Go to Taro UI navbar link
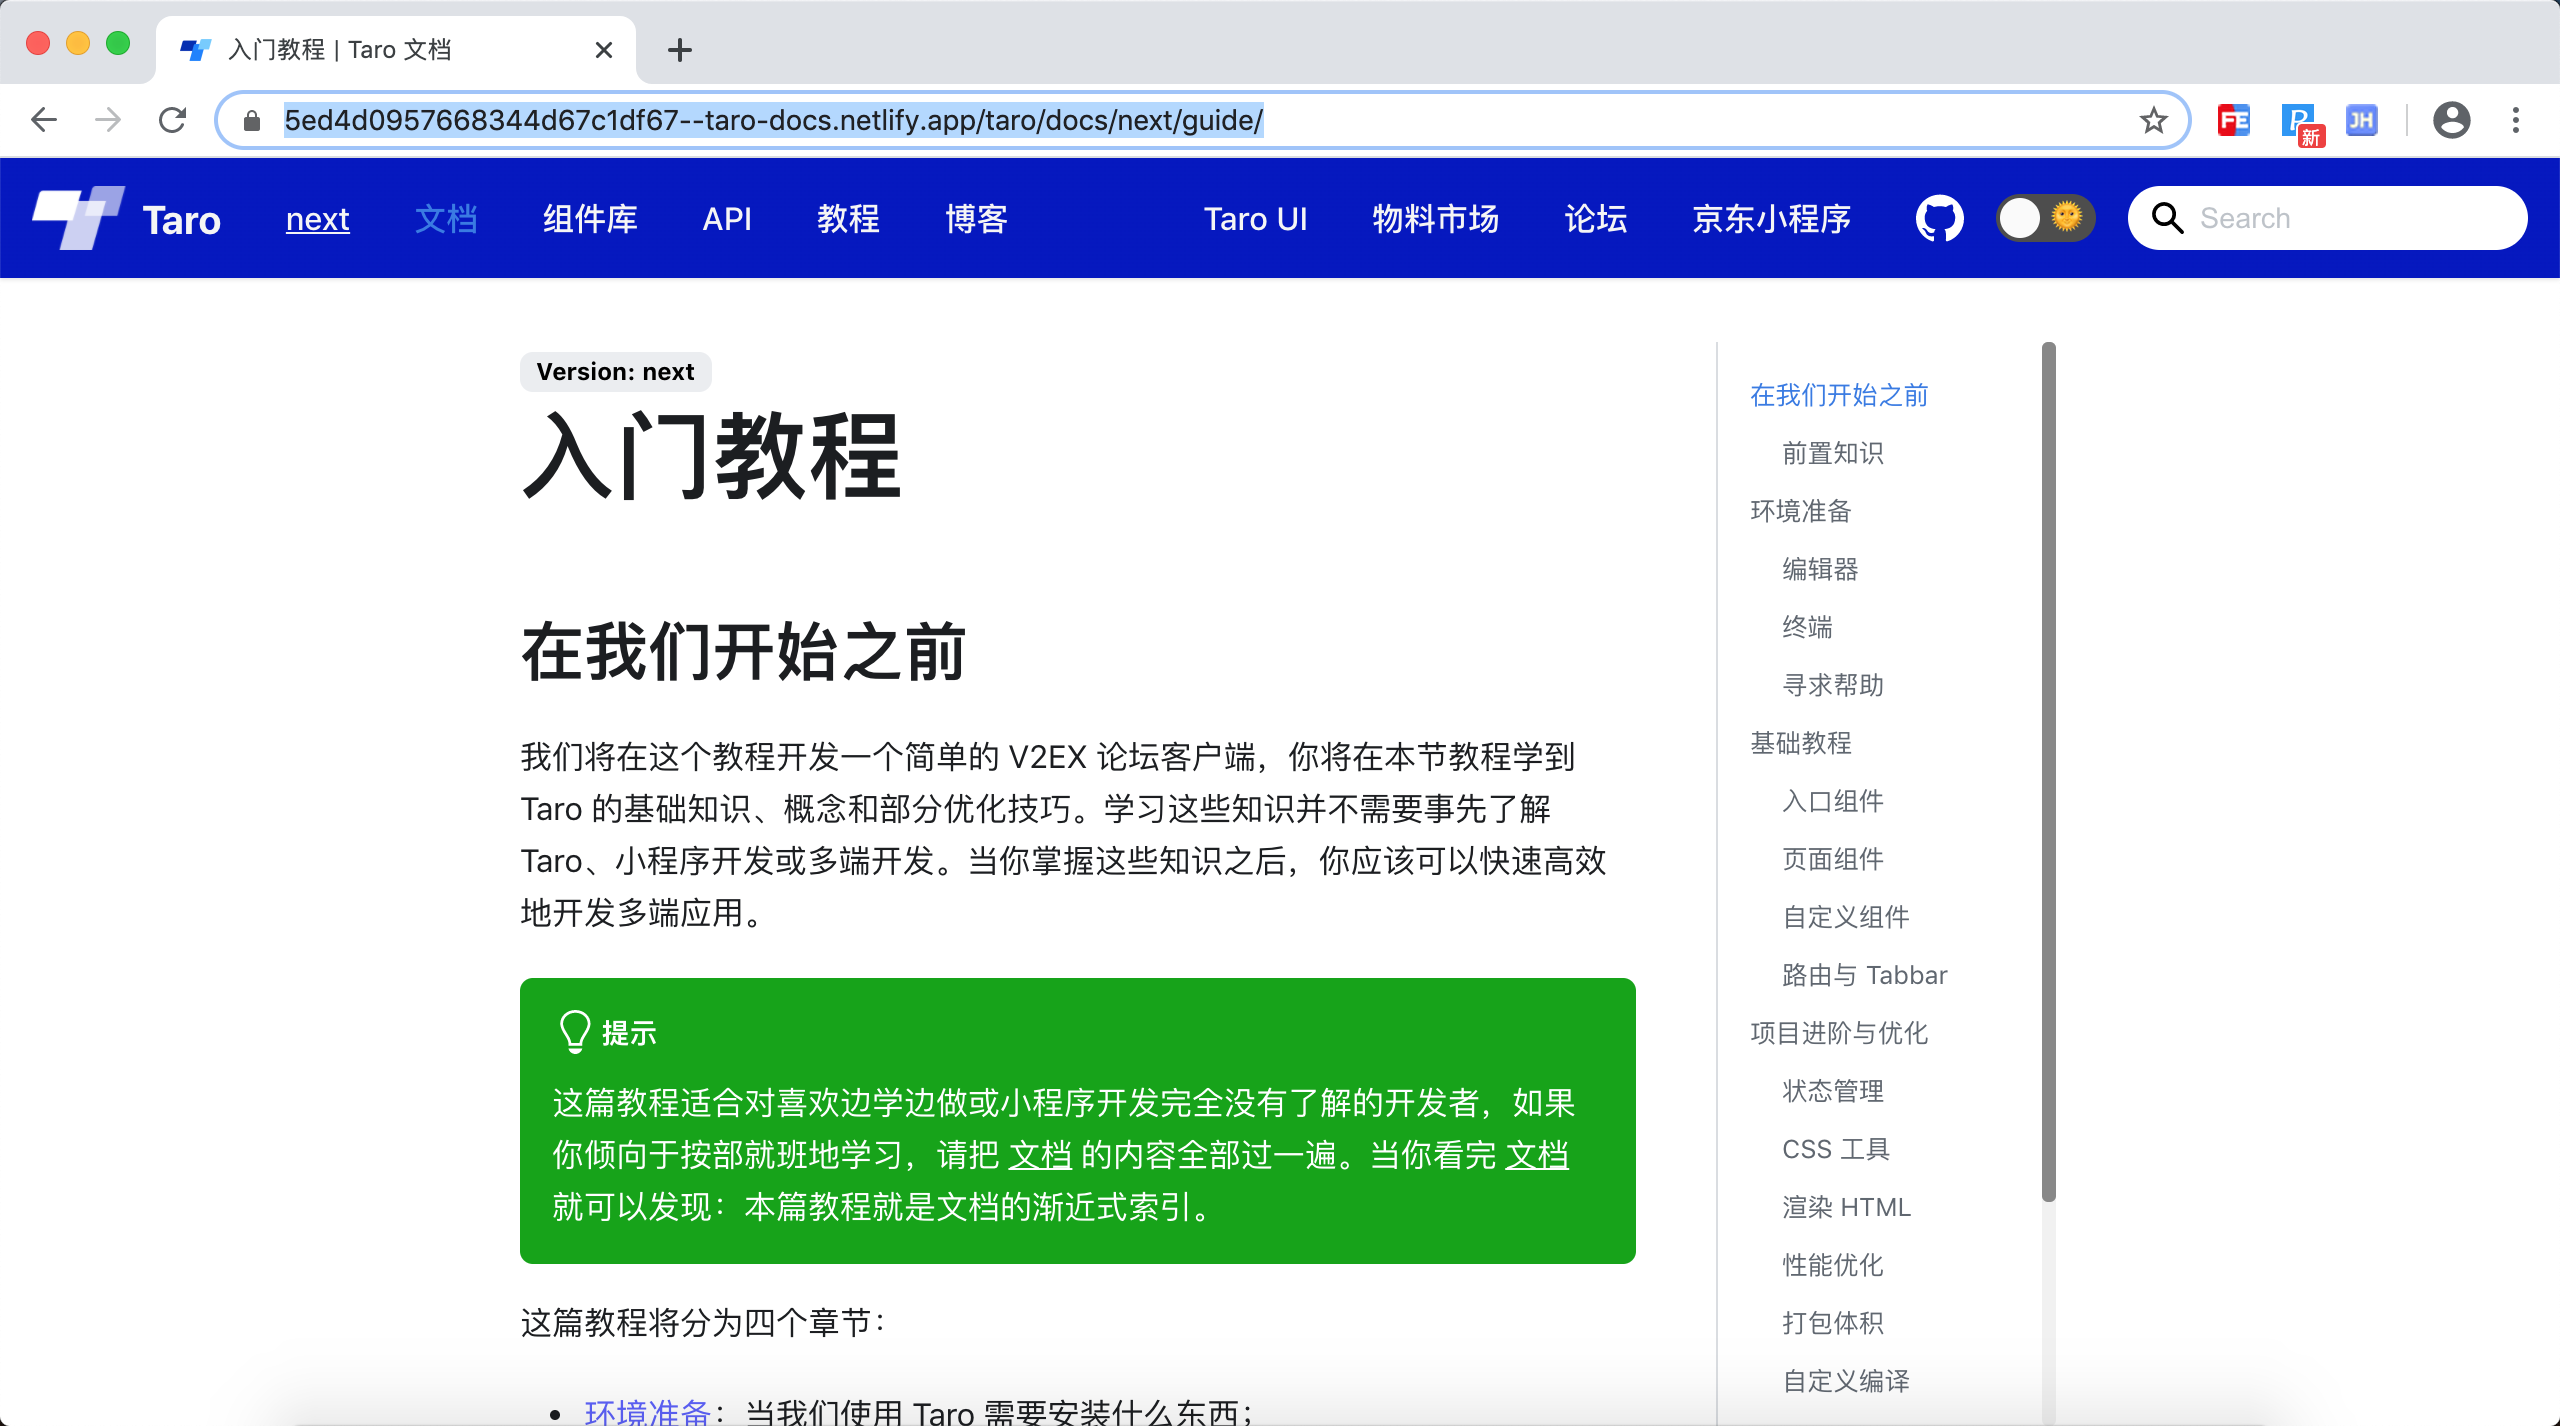Screen dimensions: 2560x1426 tap(1255, 218)
